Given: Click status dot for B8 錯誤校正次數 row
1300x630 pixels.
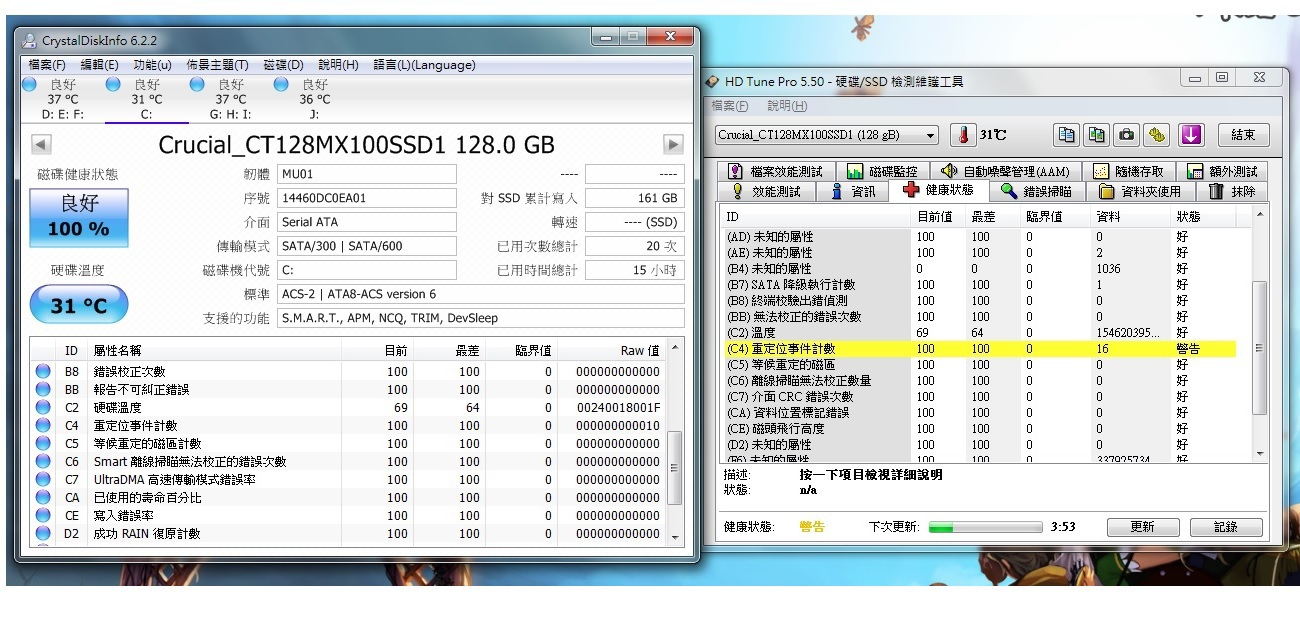Looking at the screenshot, I should pos(43,372).
